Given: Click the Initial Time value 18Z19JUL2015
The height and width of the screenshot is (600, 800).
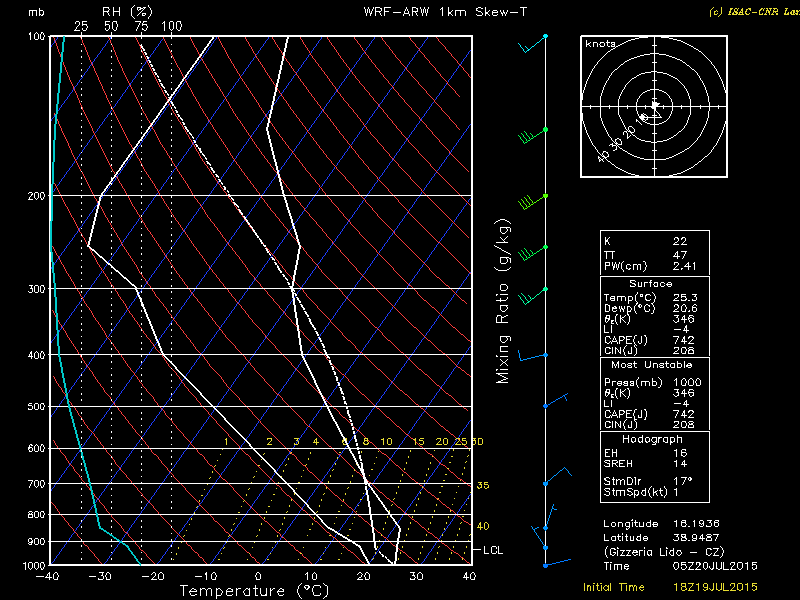Looking at the screenshot, I should tap(715, 587).
